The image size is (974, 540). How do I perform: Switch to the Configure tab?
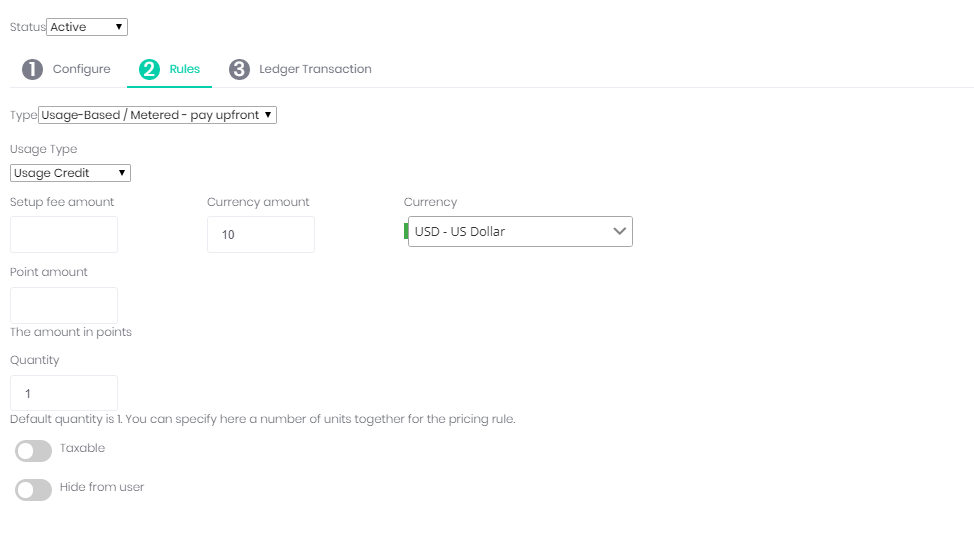coord(81,69)
